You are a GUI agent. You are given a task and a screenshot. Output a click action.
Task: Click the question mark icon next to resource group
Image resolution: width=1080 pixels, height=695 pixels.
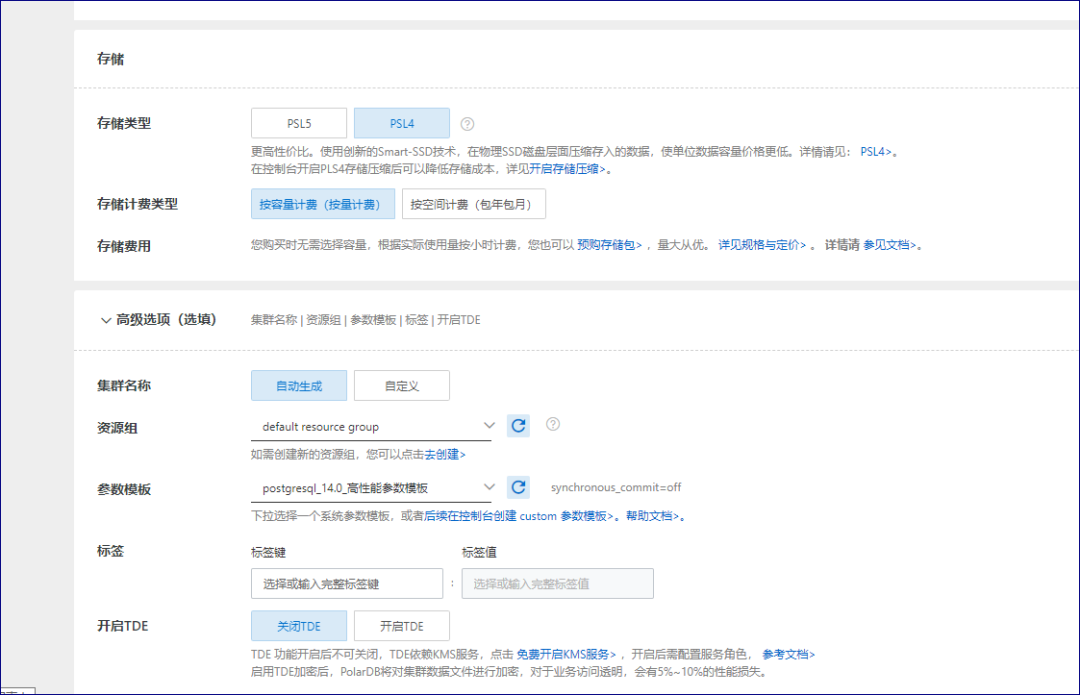pos(552,424)
